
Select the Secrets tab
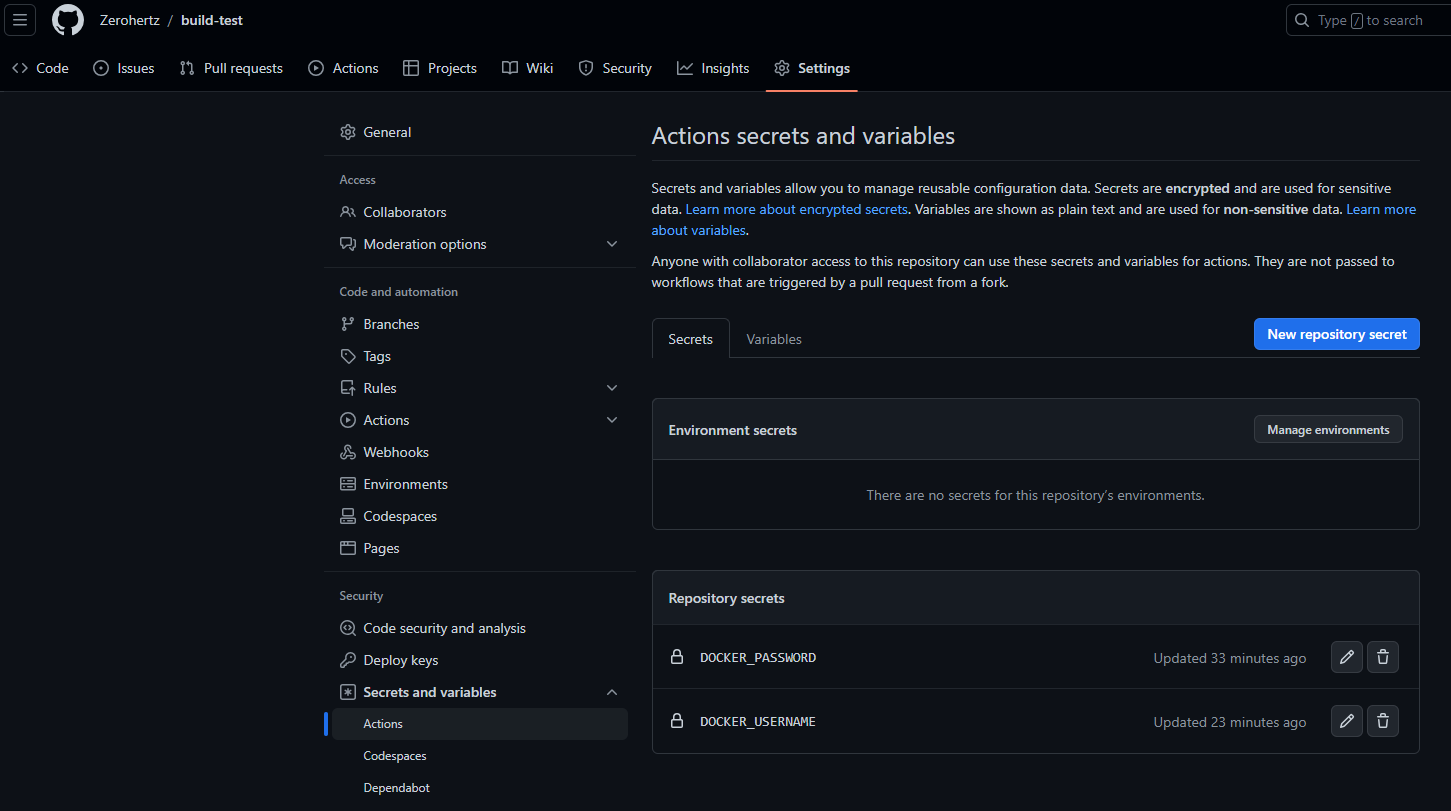tap(691, 339)
